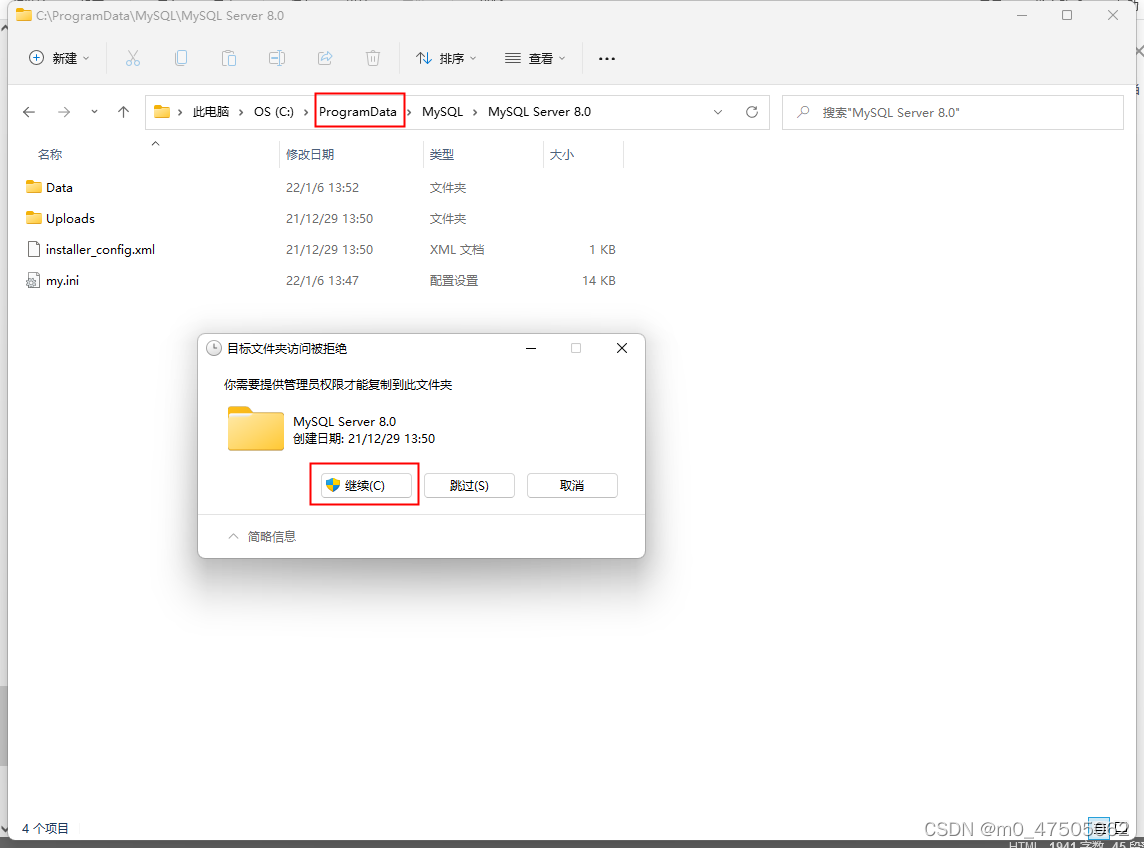Click the clock icon in dialog title

point(214,348)
